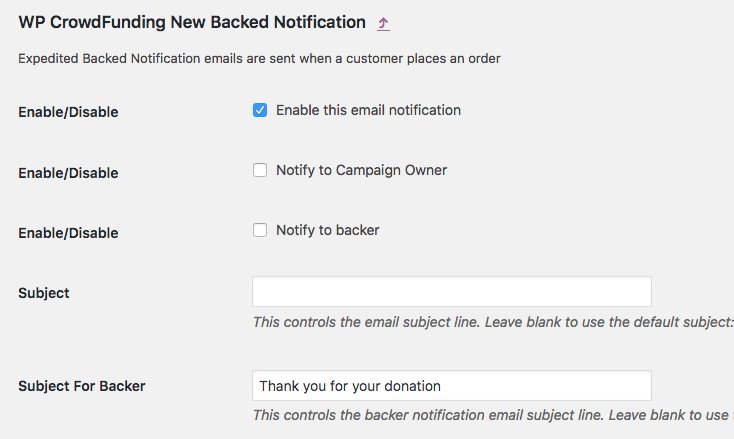Click the 'Enable this email notification' label text

pos(368,110)
